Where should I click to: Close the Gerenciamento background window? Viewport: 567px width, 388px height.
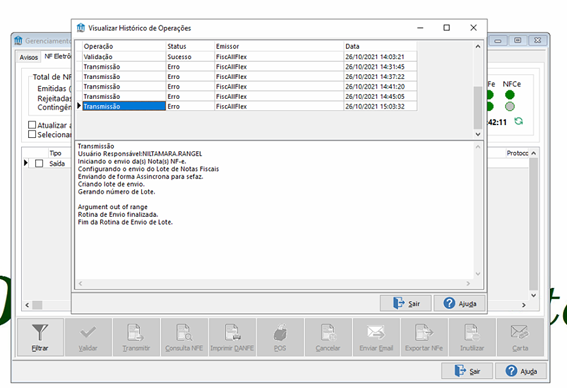tap(537, 40)
